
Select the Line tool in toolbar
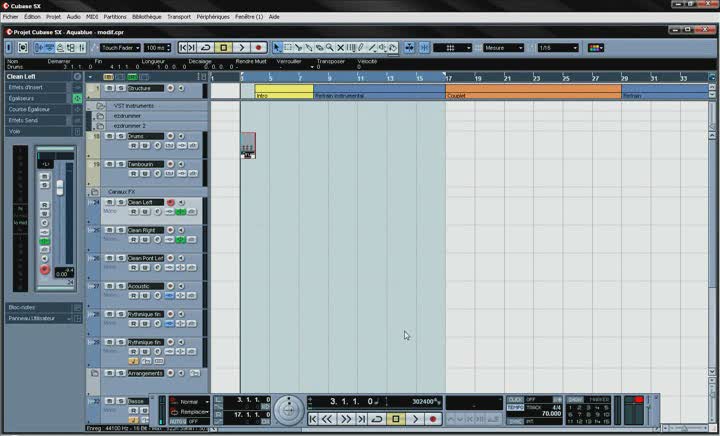(x=372, y=48)
